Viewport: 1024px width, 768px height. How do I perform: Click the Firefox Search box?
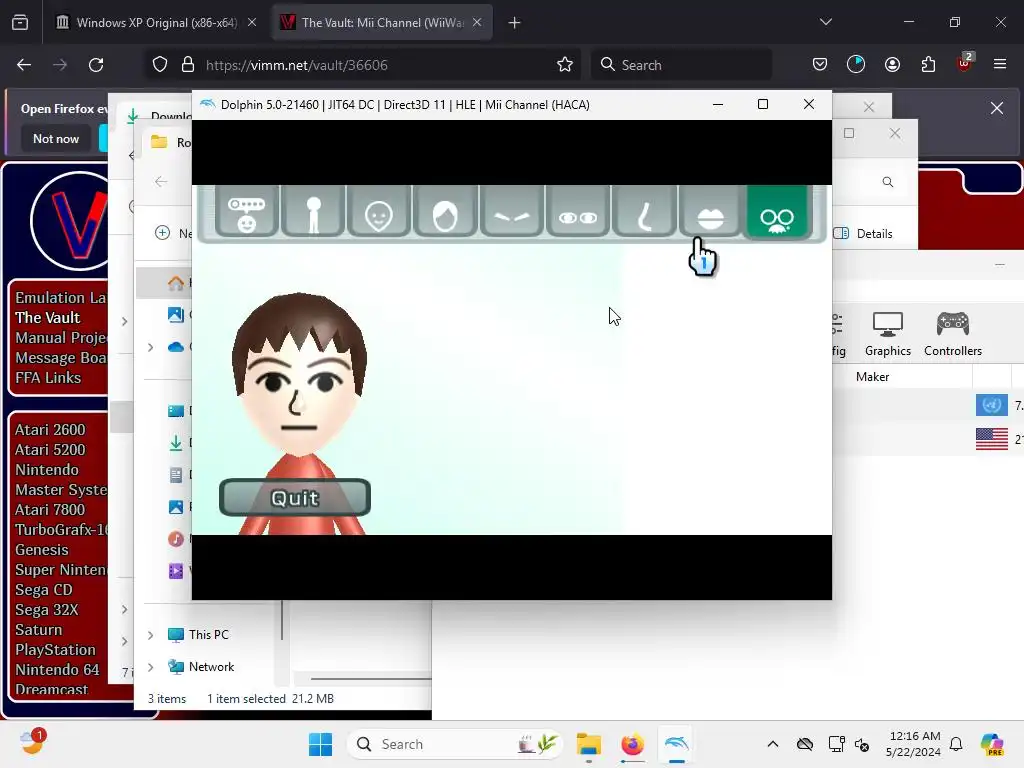point(681,65)
